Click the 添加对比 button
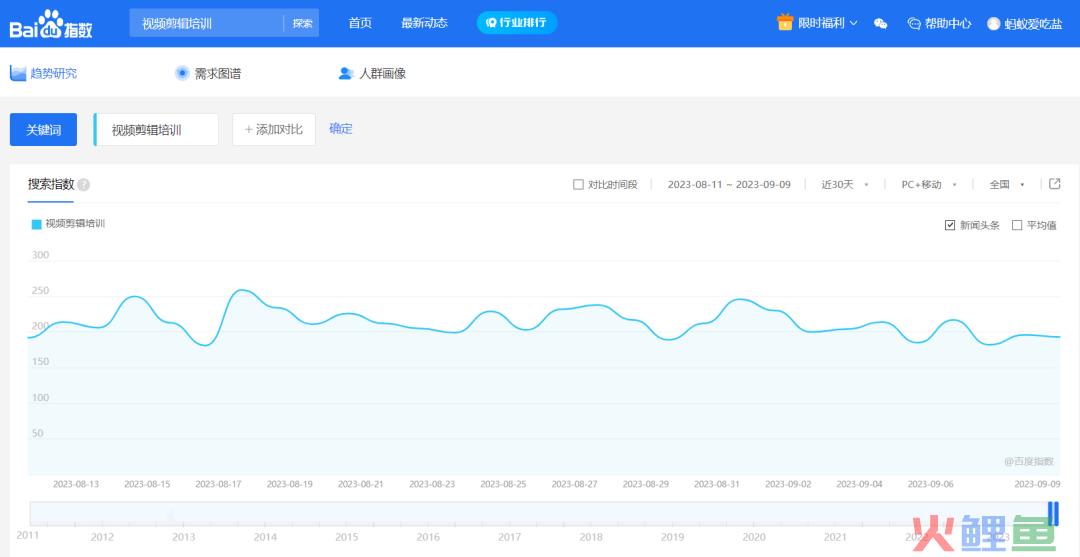The height and width of the screenshot is (557, 1080). coord(274,130)
